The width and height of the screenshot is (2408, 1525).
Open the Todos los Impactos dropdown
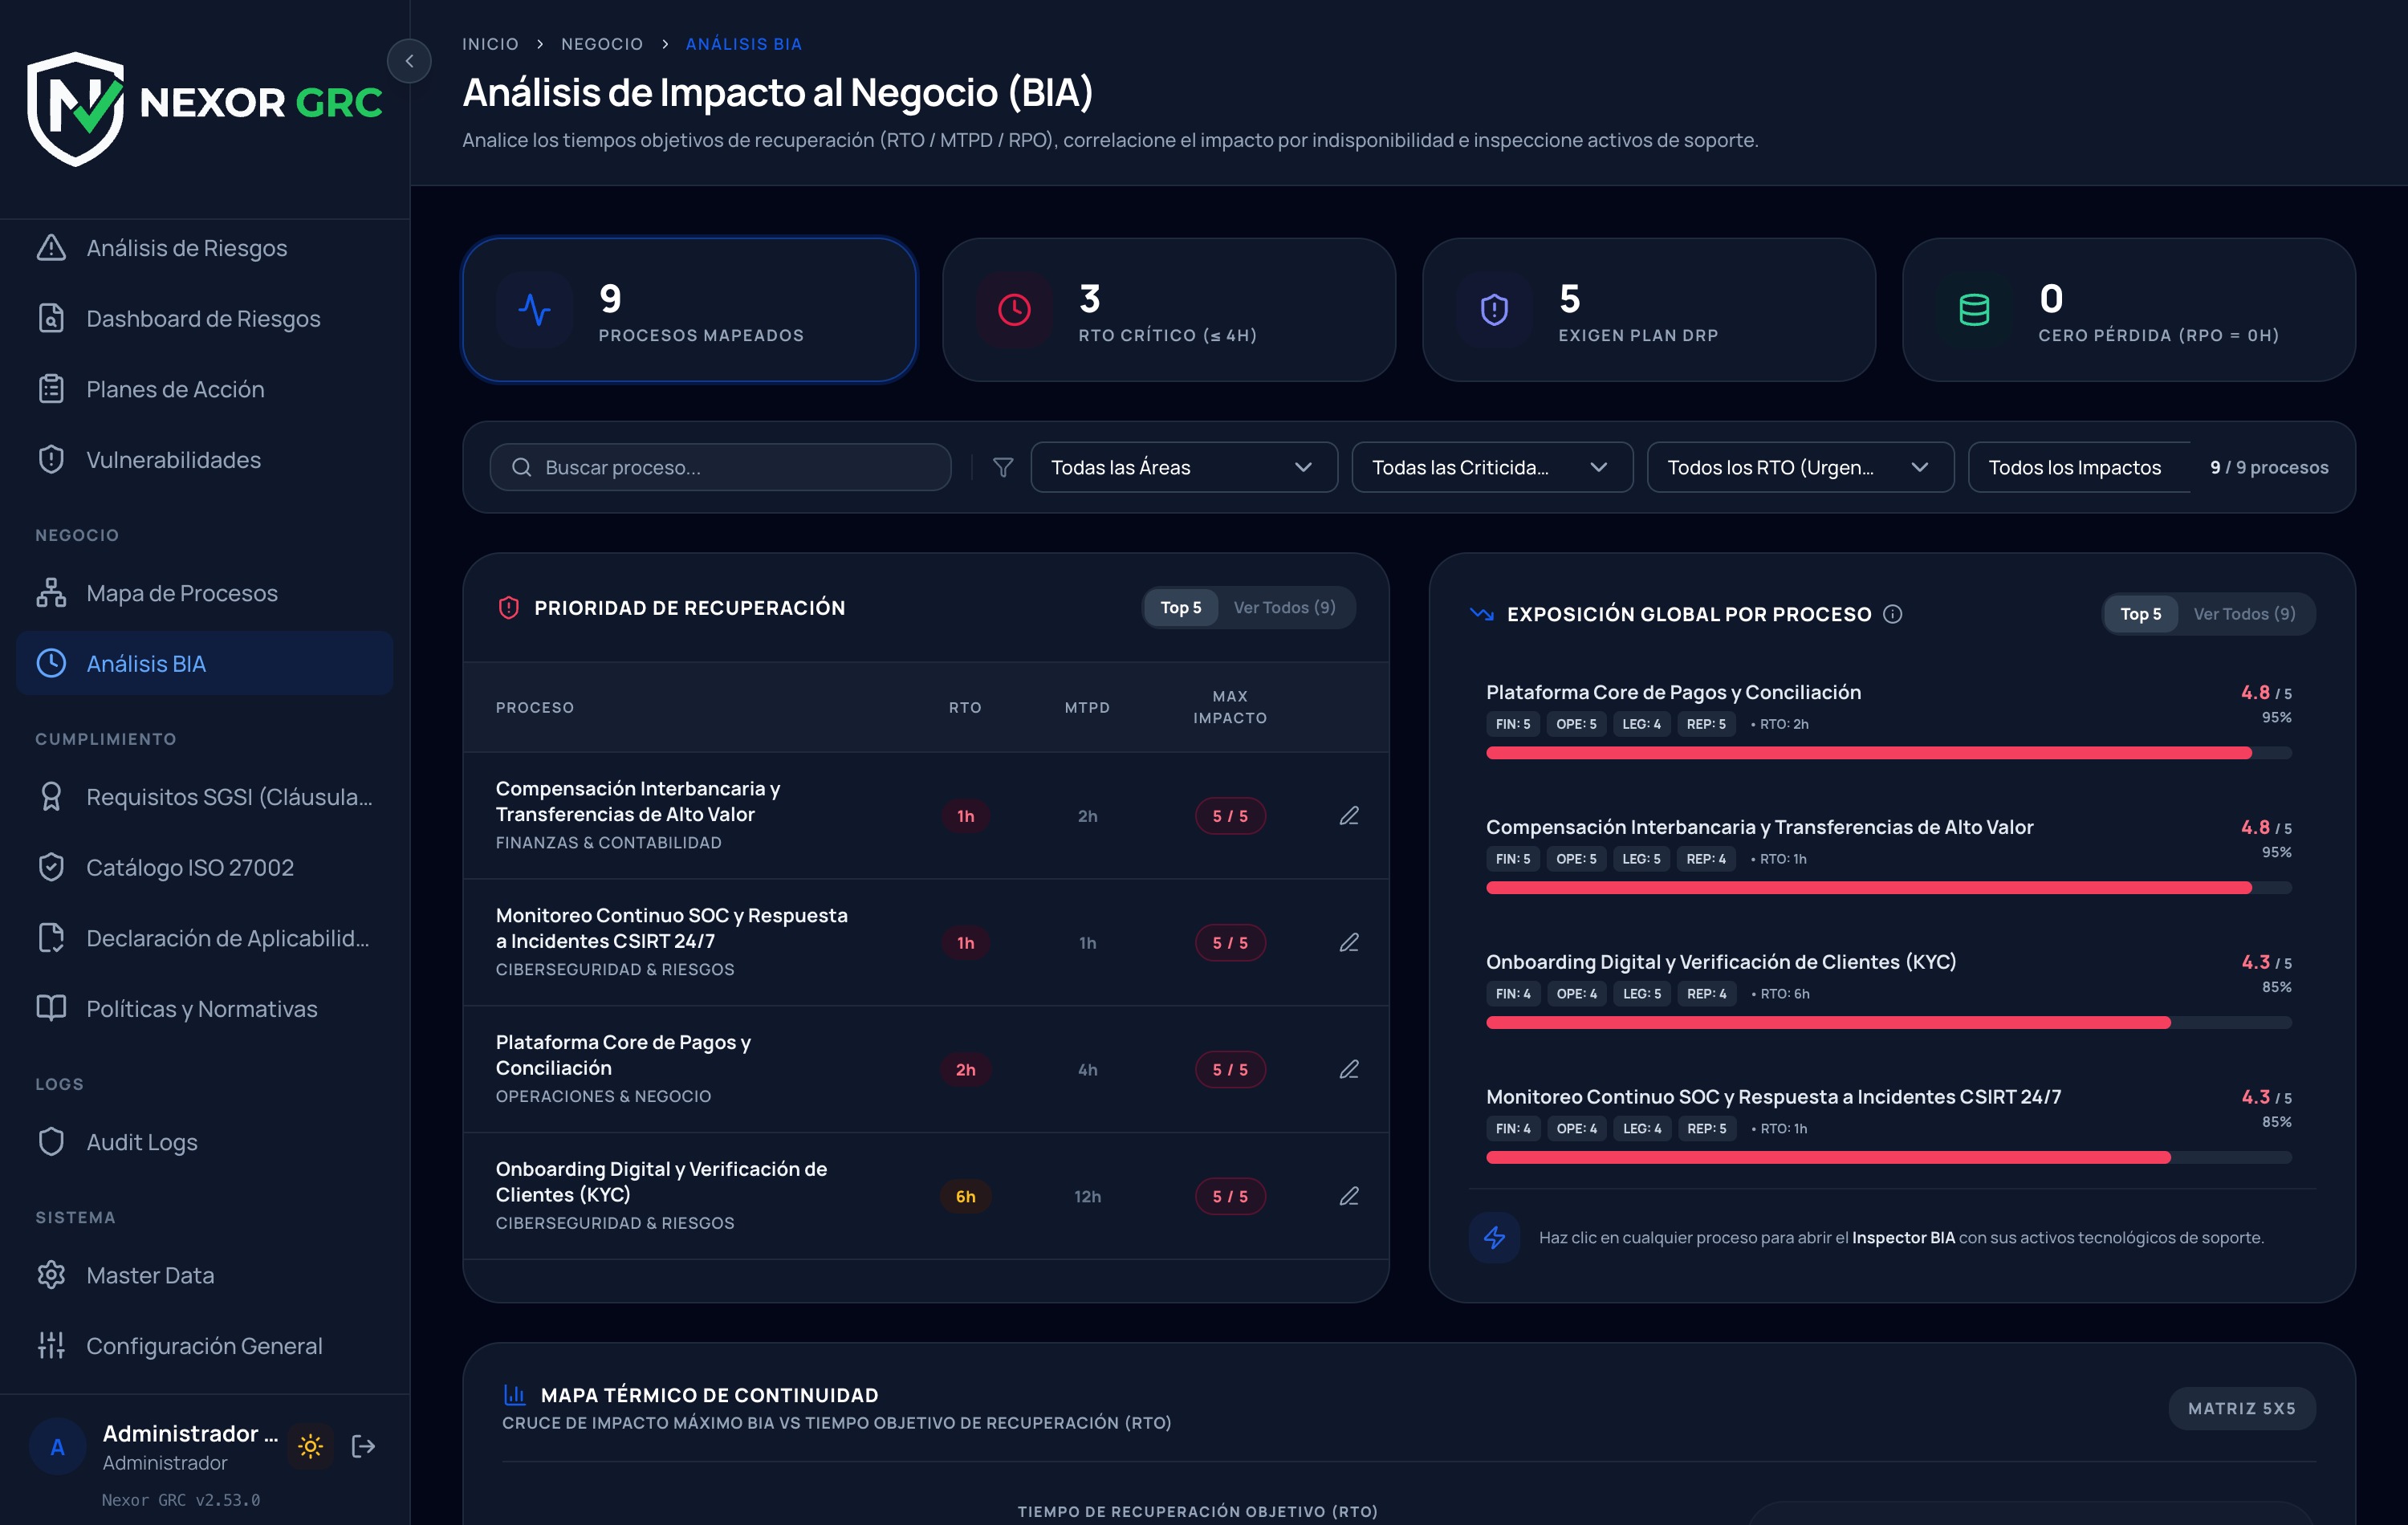coord(2078,467)
